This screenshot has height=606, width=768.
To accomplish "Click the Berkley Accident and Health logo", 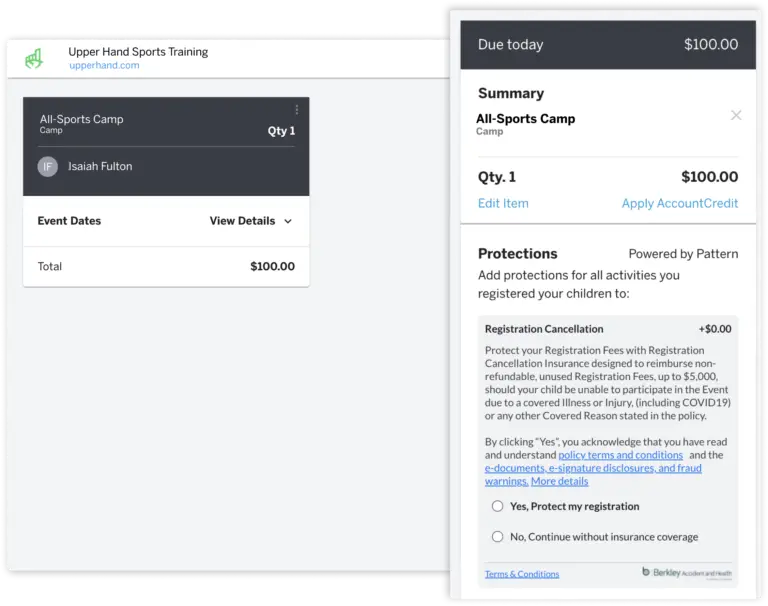I will tap(687, 572).
